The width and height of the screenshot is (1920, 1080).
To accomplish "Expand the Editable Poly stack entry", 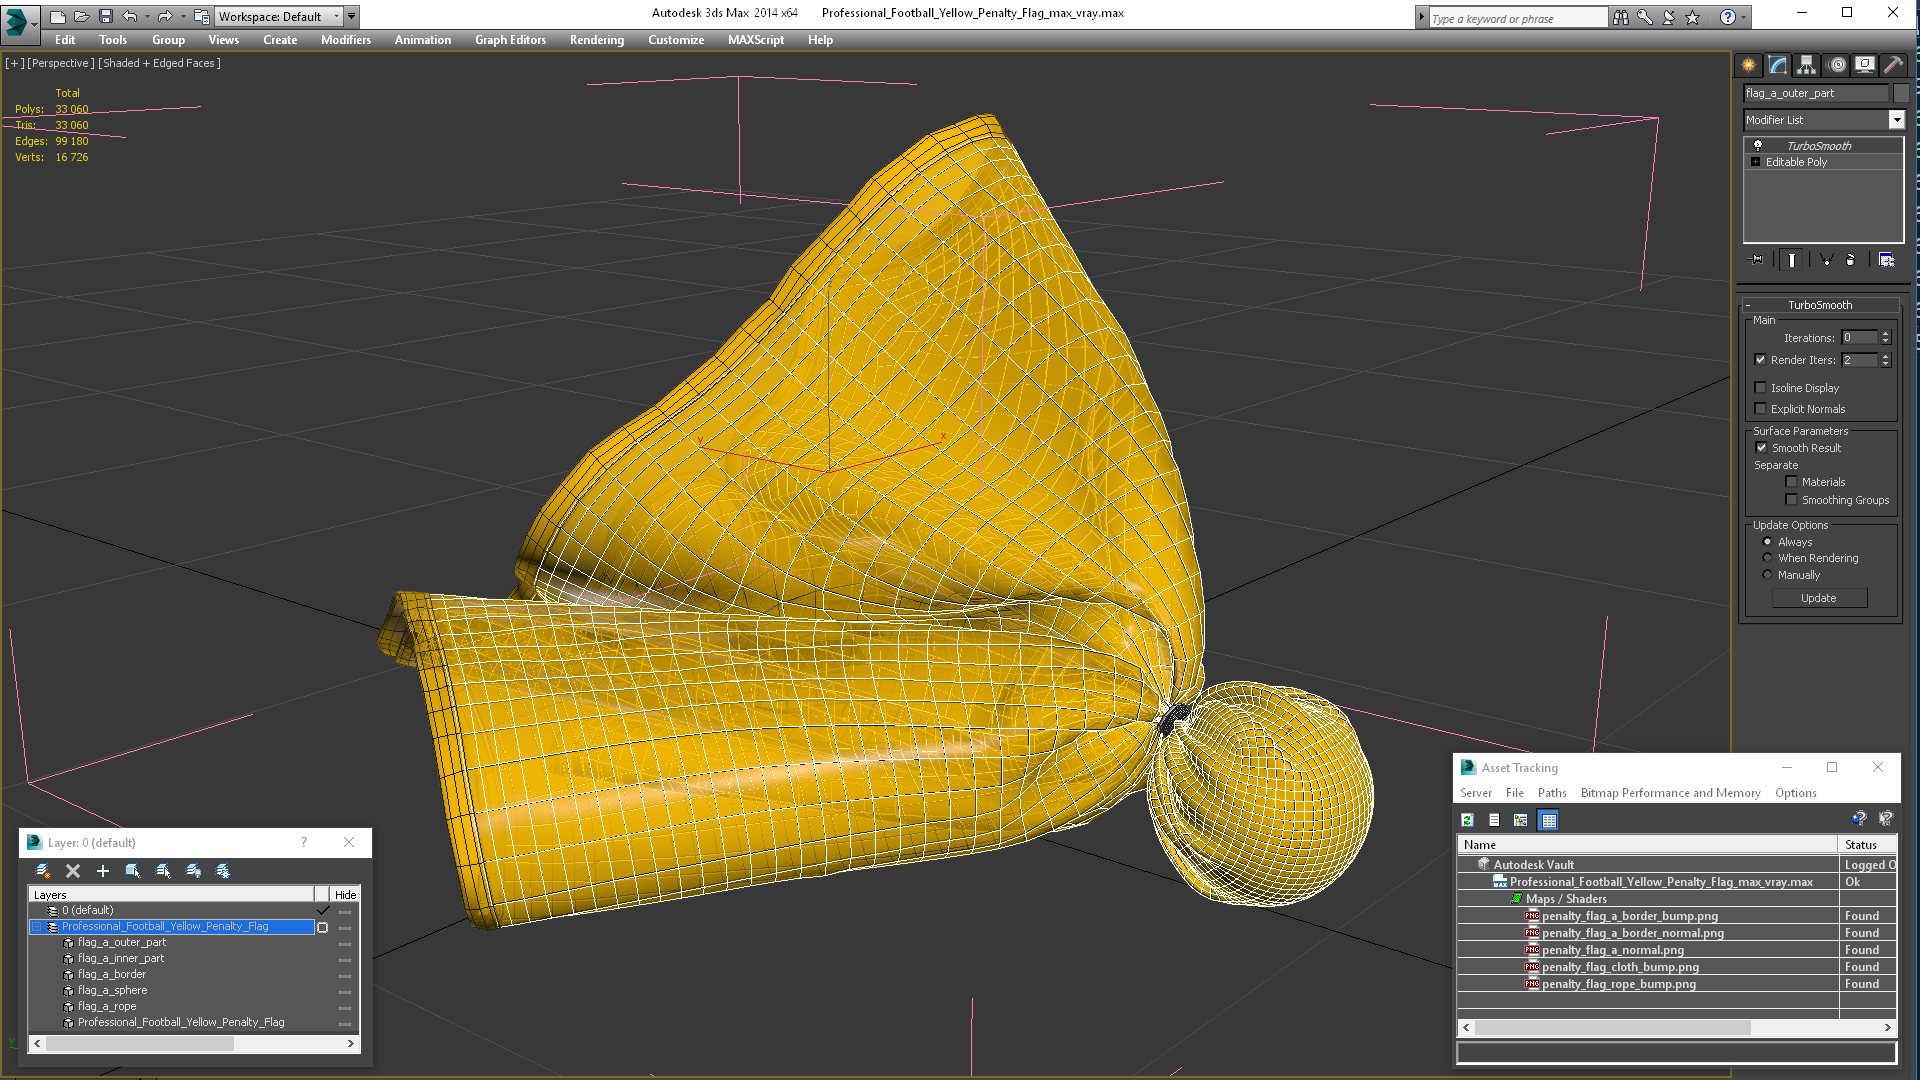I will 1756,162.
